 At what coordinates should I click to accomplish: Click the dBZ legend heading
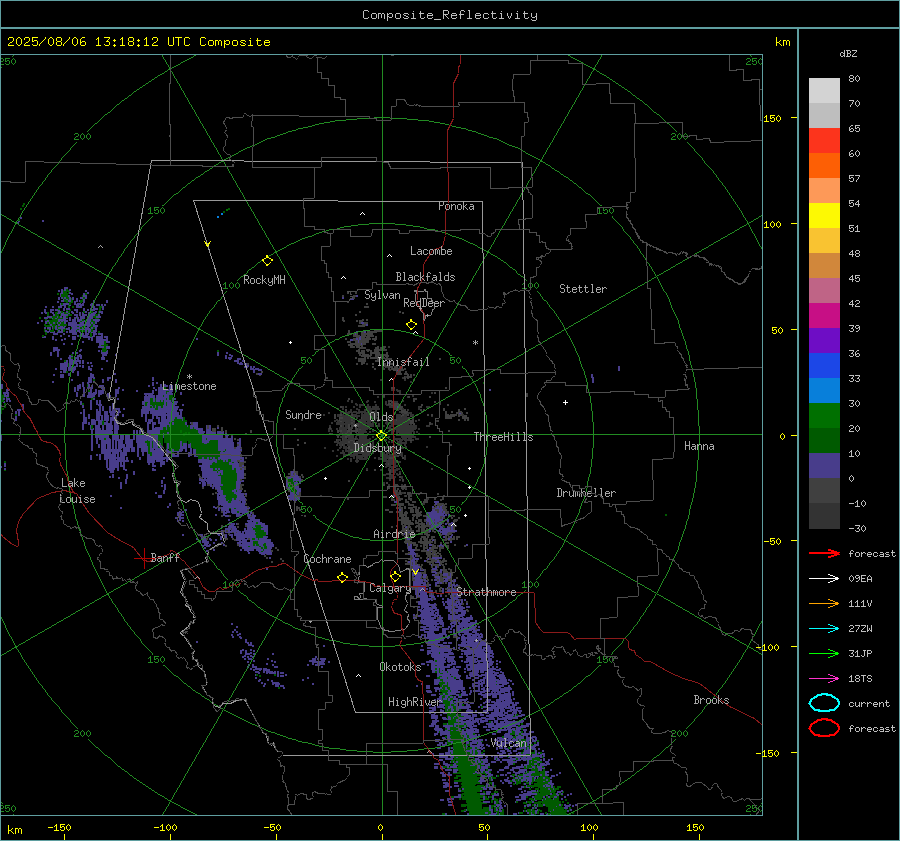coord(848,53)
